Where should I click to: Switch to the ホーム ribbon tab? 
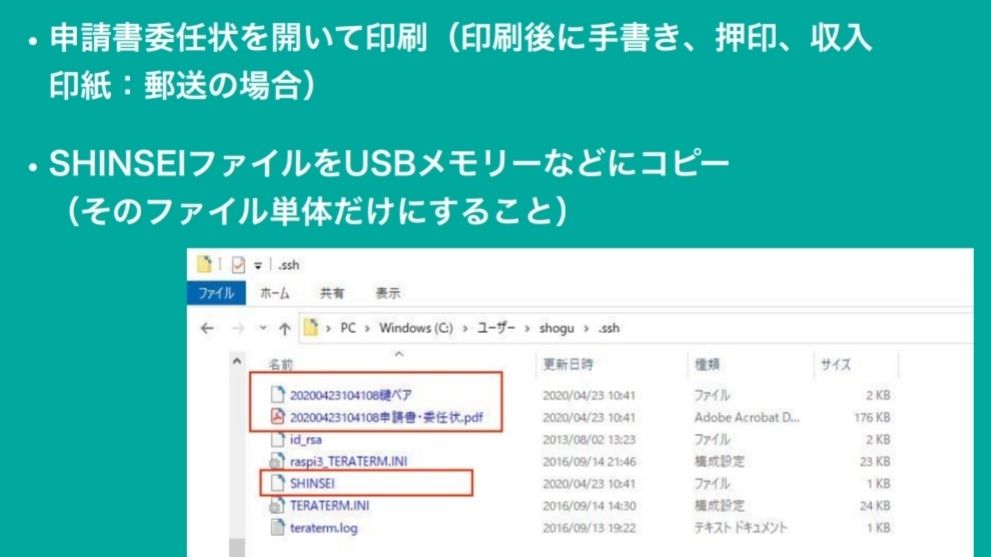point(275,294)
